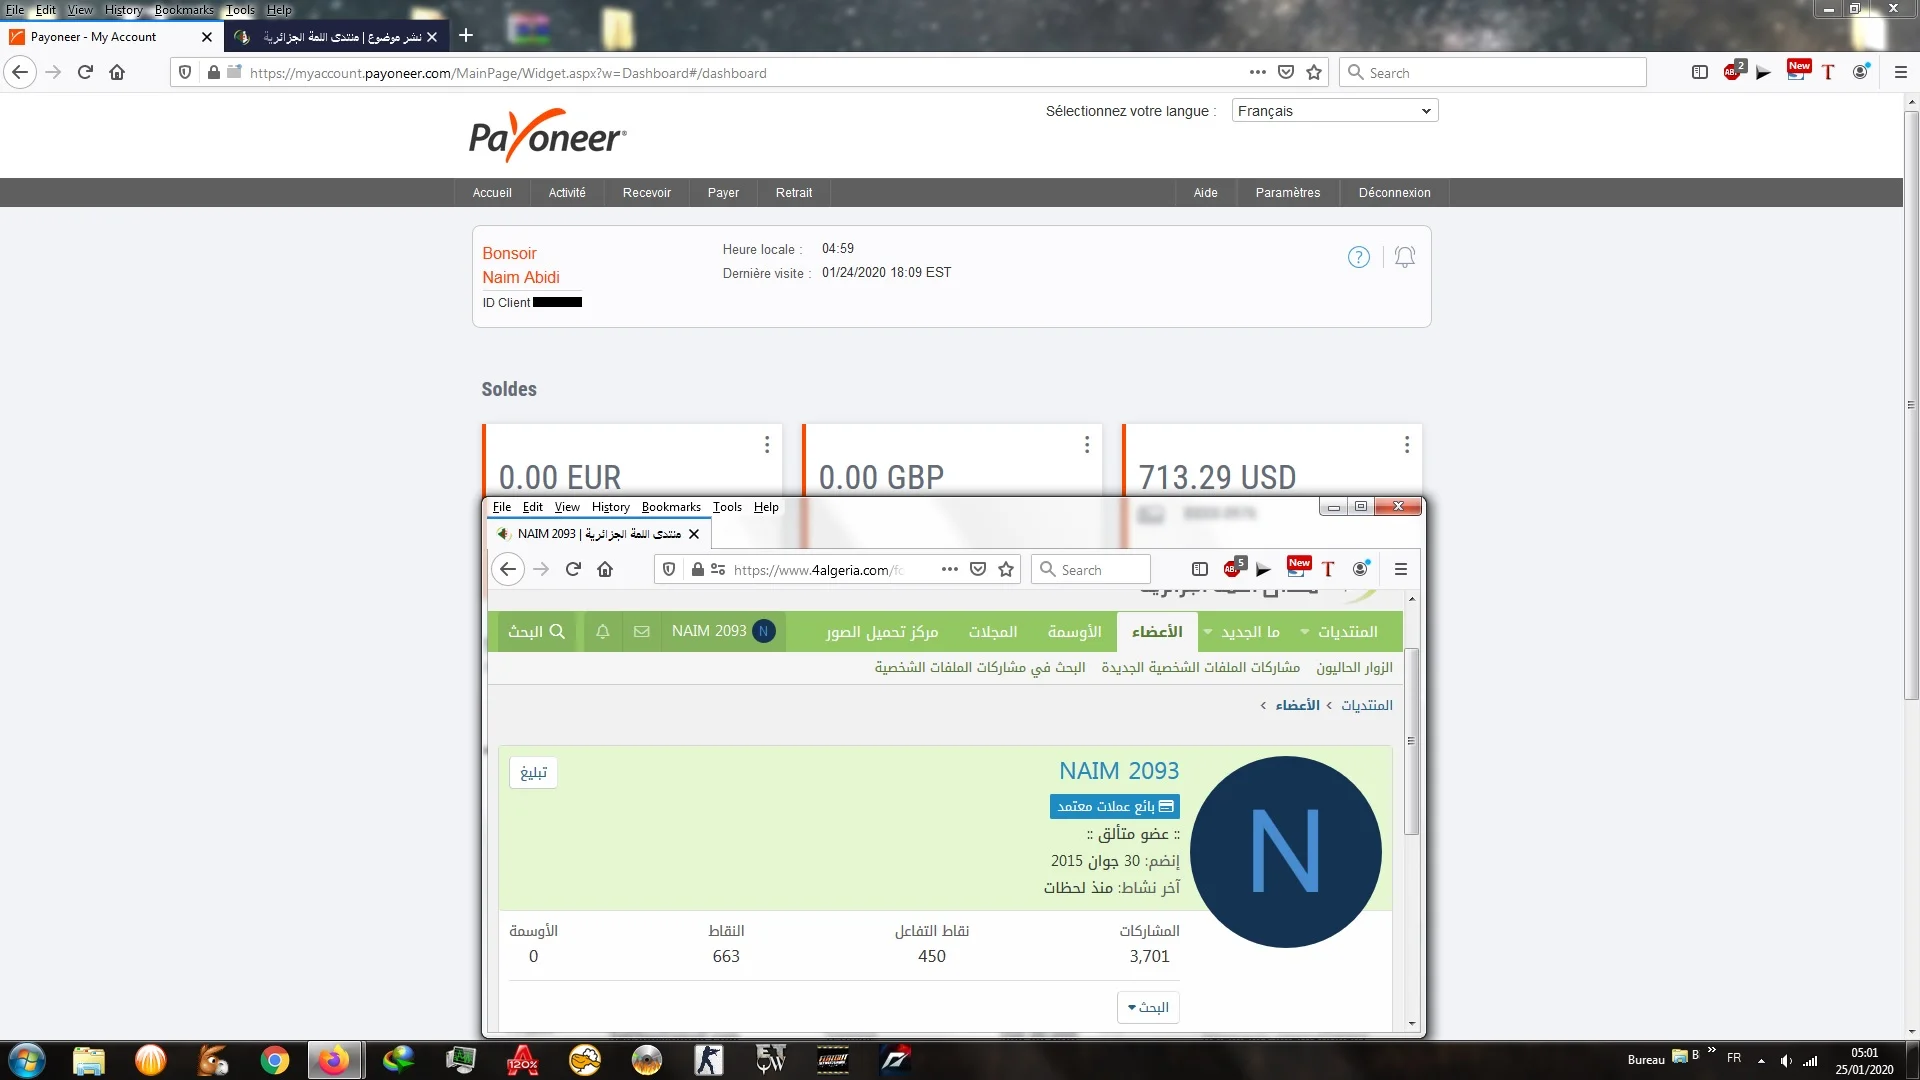
Task: Reload the 4algeria forum page
Action: [x=573, y=569]
